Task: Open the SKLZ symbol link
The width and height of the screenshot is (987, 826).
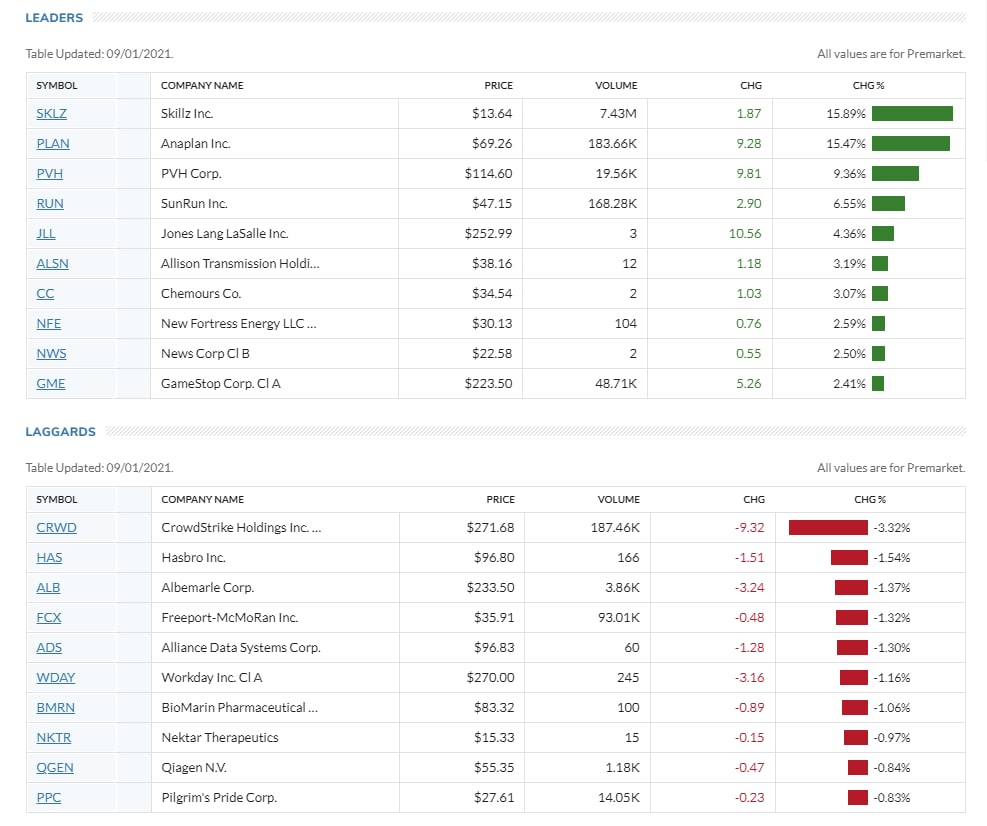Action: 51,113
